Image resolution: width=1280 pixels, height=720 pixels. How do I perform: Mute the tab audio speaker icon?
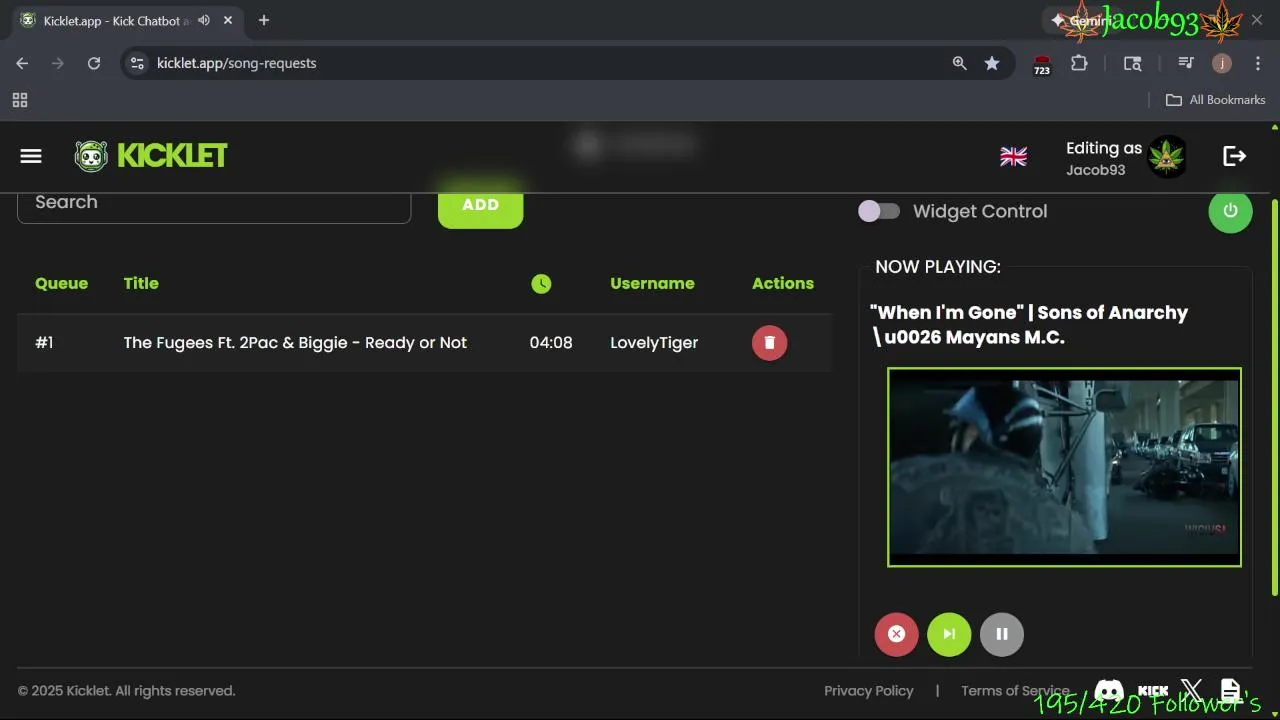click(204, 20)
